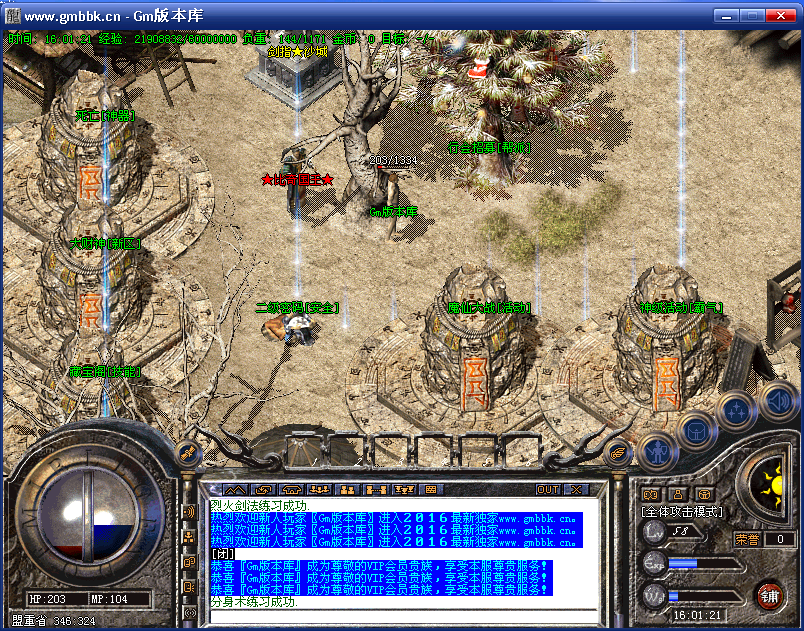Toggle the private whisper chat icon
The image size is (804, 631).
(189, 562)
